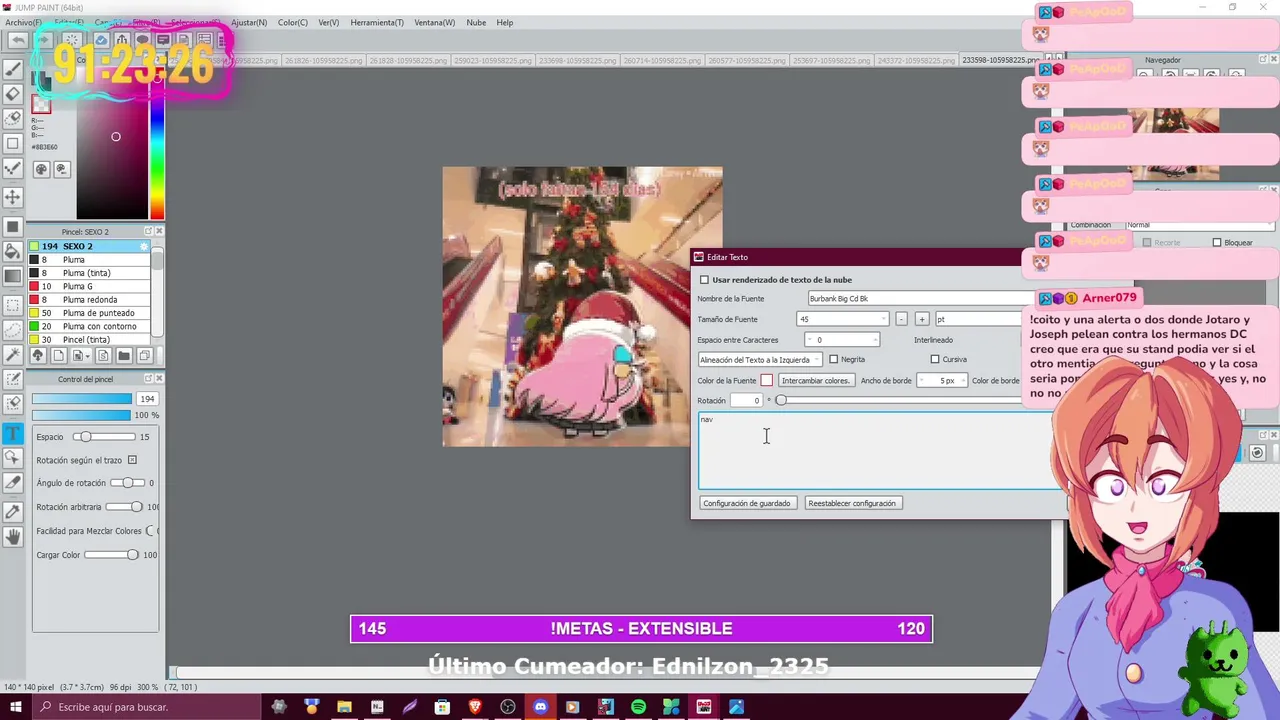
Task: Click the Windows Start button
Action: click(x=16, y=707)
